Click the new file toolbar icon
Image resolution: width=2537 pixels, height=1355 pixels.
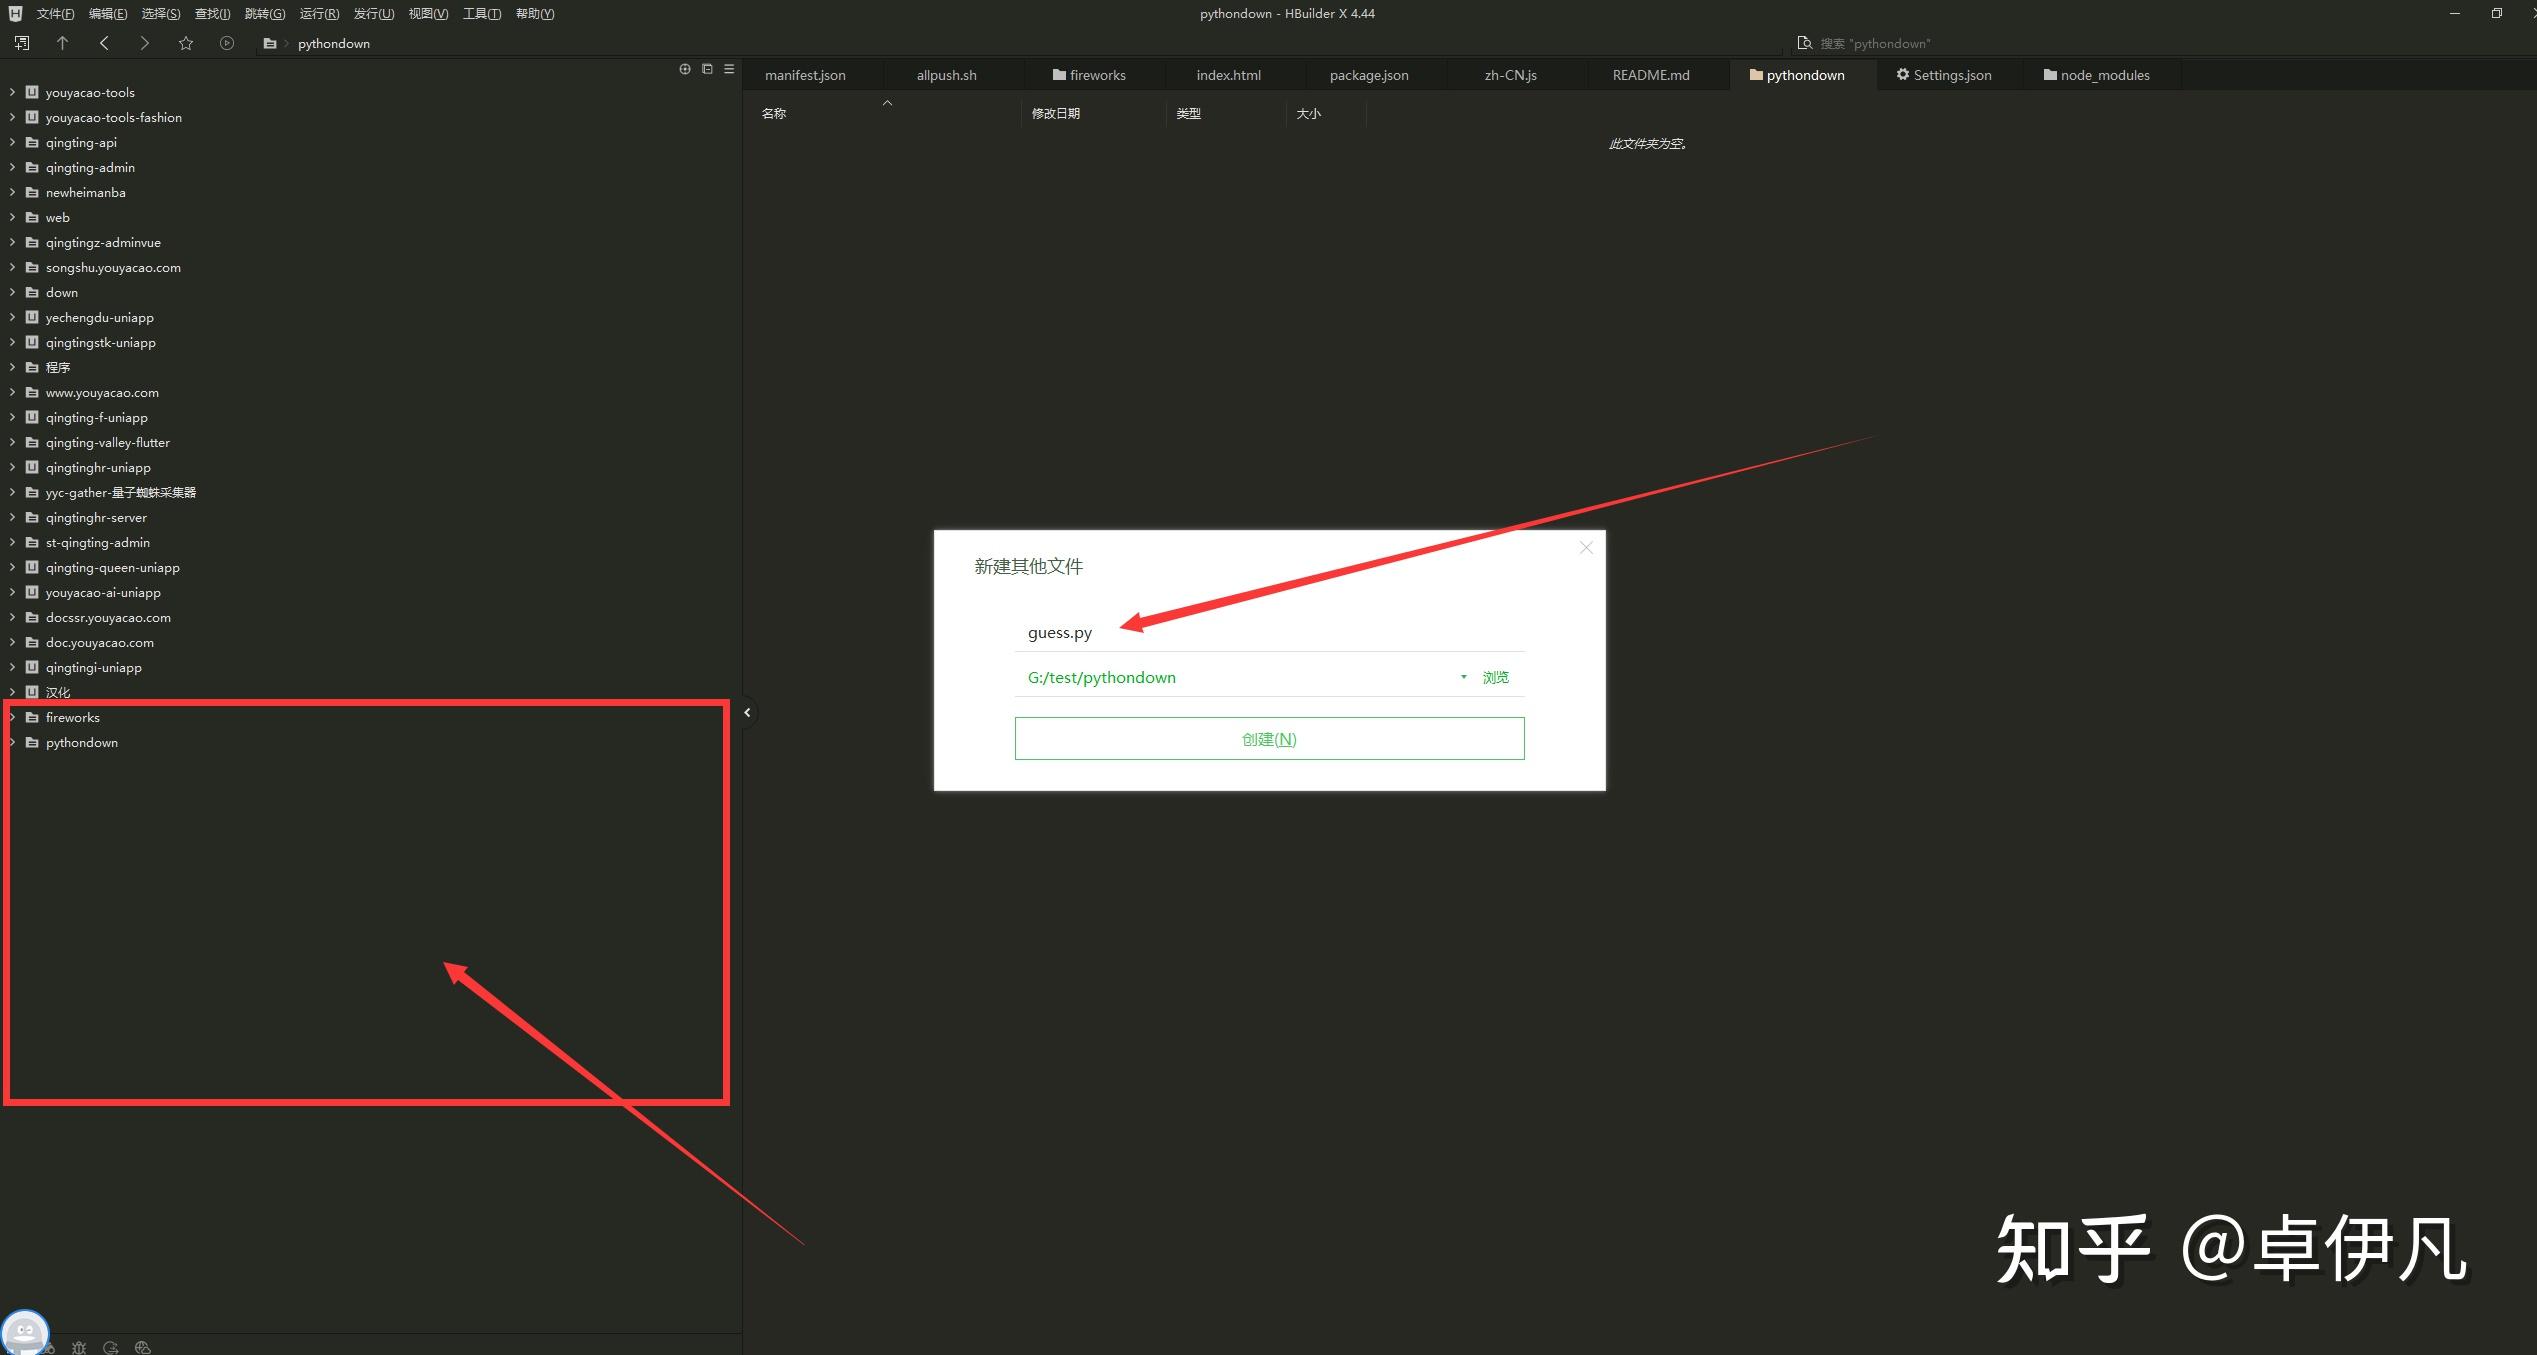[x=22, y=43]
